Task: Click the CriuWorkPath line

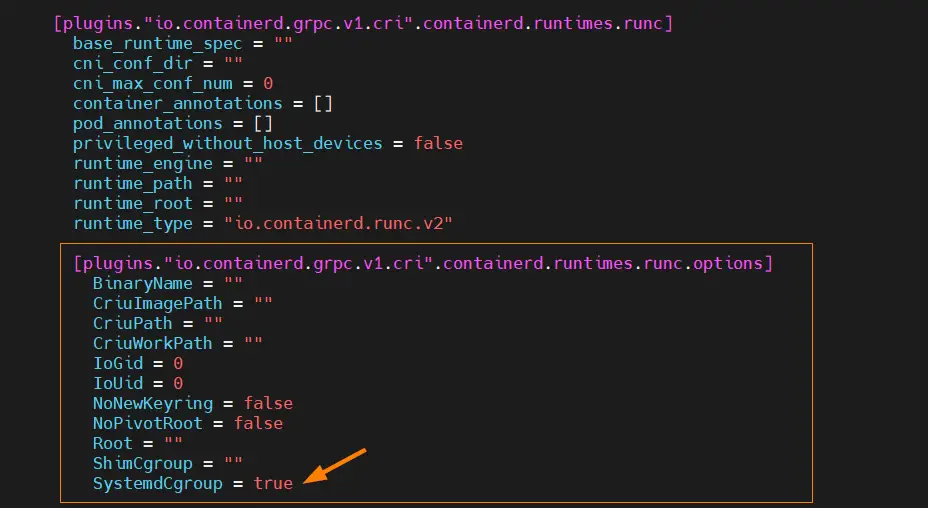Action: (x=178, y=343)
